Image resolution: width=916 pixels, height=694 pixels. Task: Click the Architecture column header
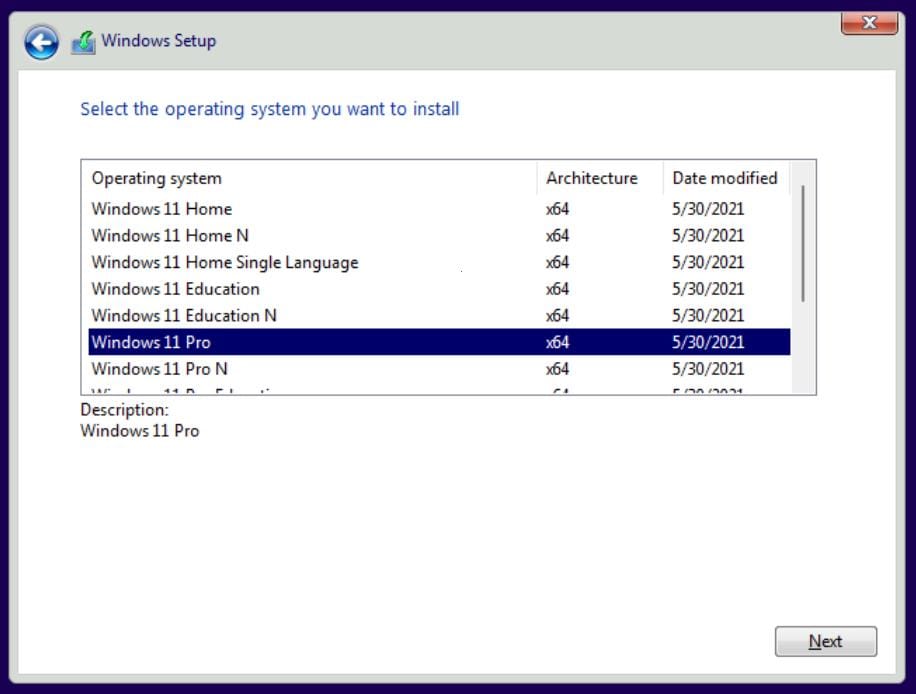pos(599,178)
